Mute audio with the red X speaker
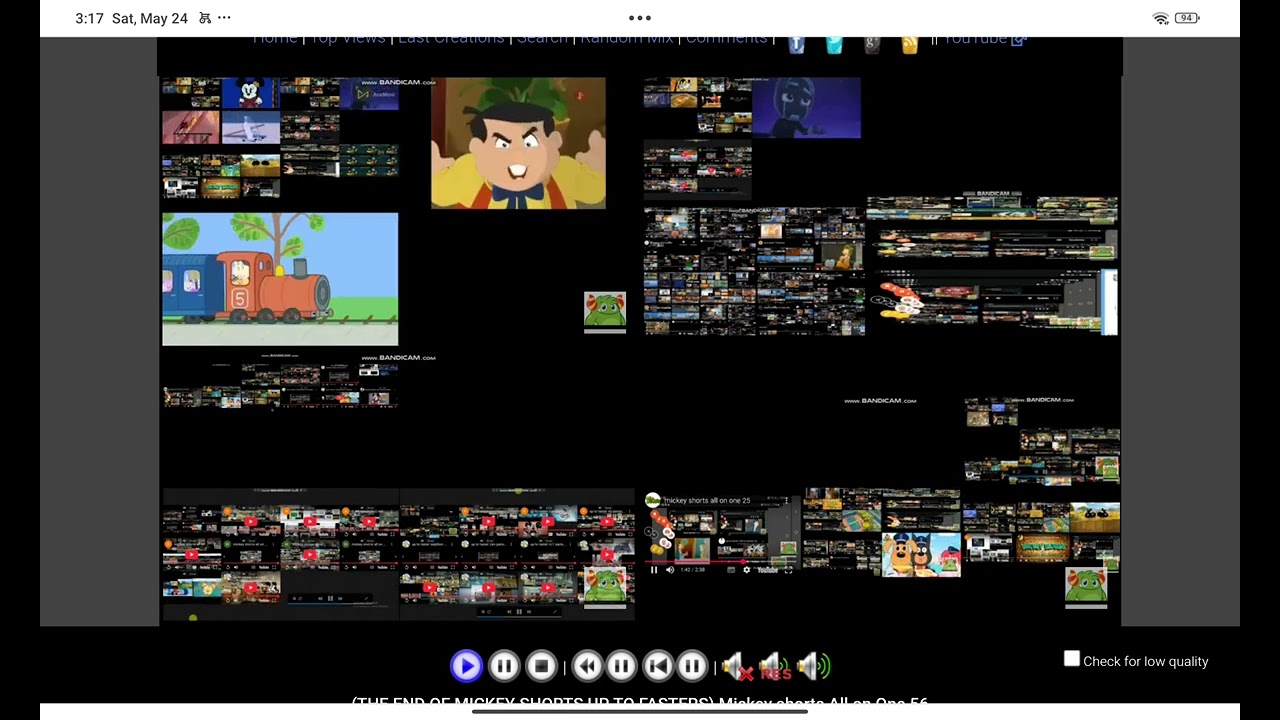This screenshot has width=1280, height=720. point(737,666)
